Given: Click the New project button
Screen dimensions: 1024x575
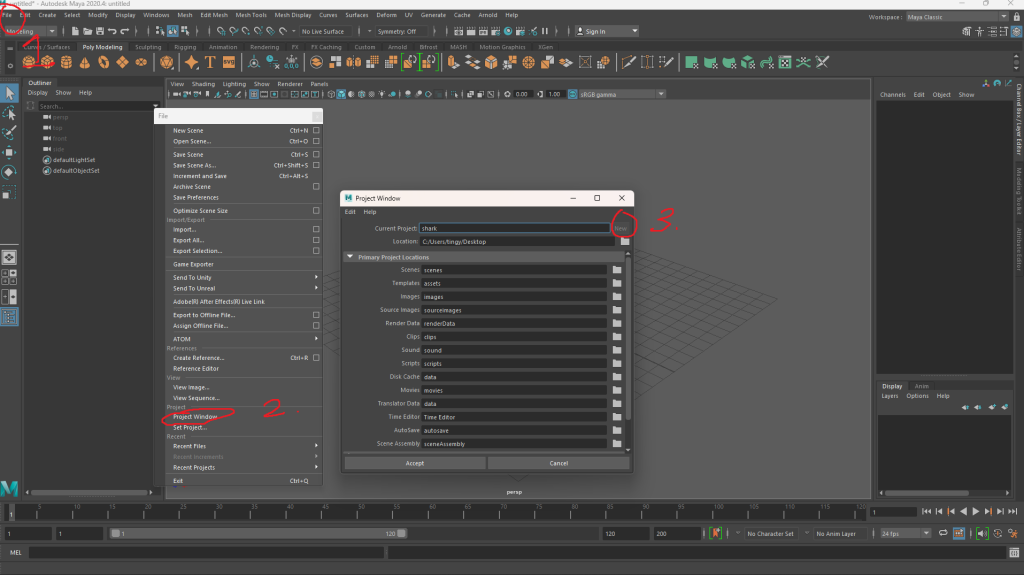Looking at the screenshot, I should click(x=620, y=228).
